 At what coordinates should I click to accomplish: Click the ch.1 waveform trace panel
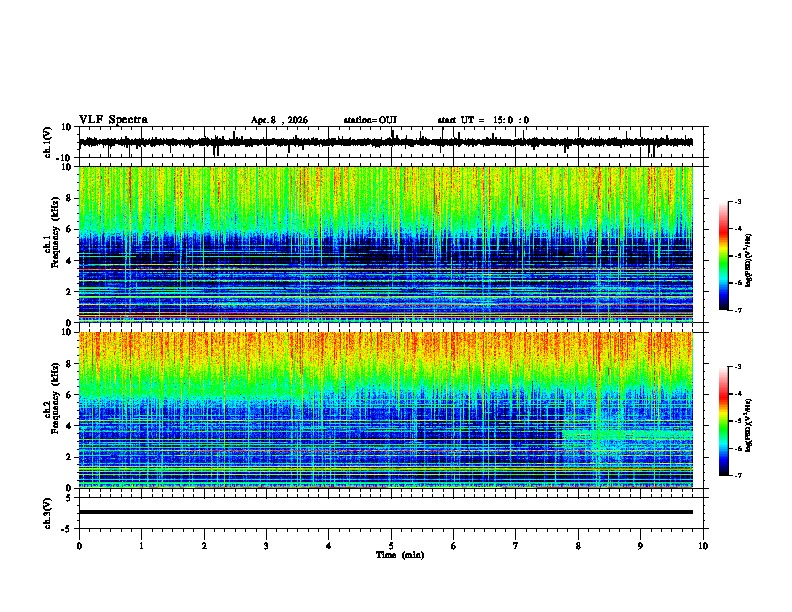point(391,142)
